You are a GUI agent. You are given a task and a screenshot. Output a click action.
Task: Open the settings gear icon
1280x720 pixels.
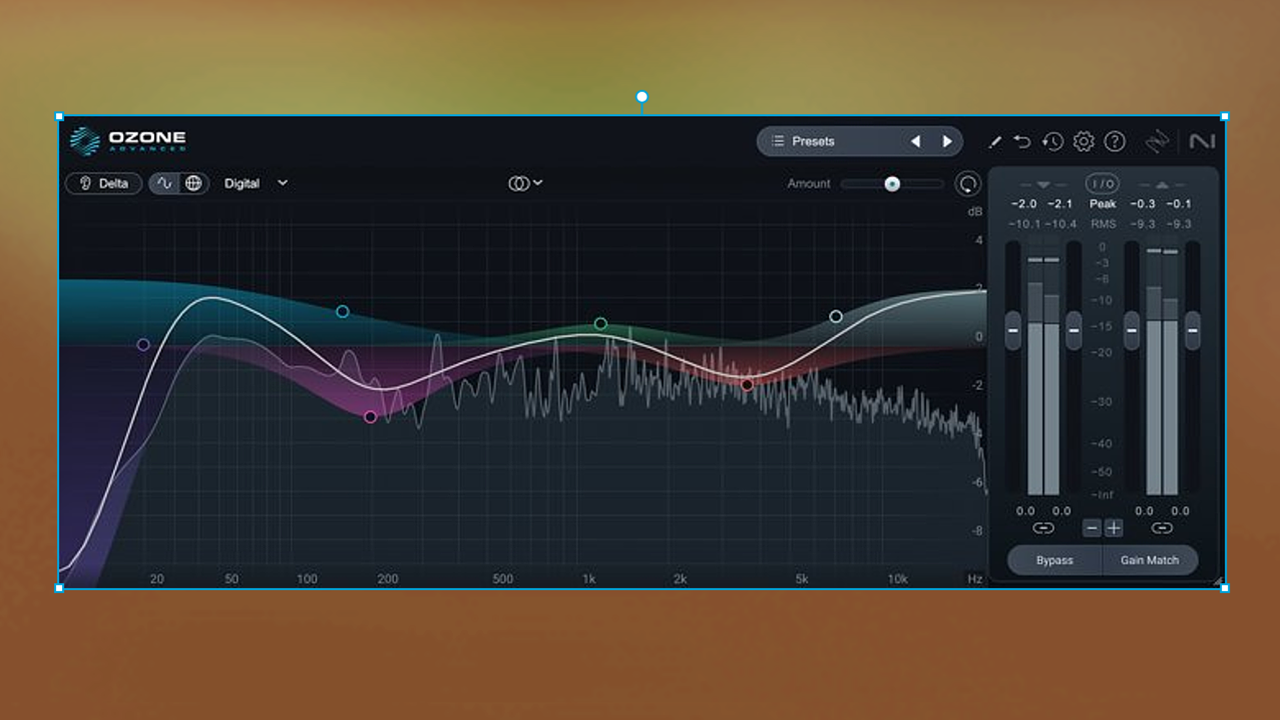(1082, 141)
